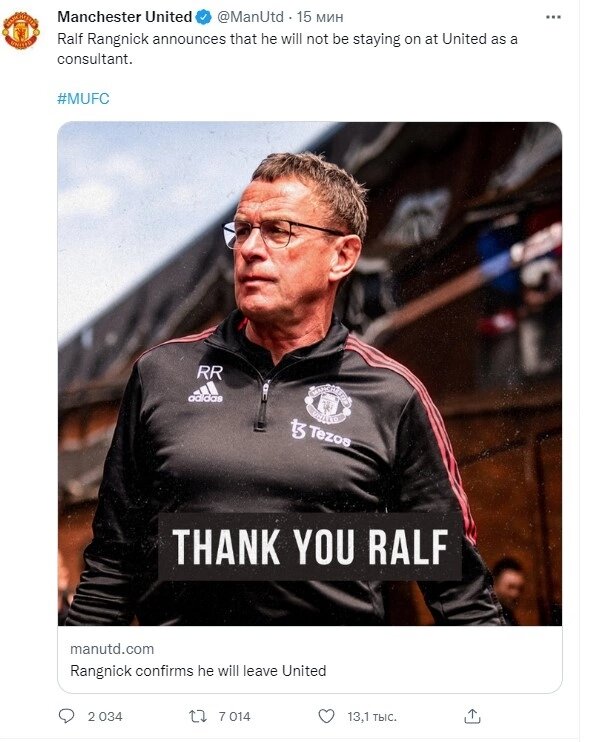Click the manutd.com domain label
Image resolution: width=594 pixels, height=742 pixels.
tap(112, 649)
